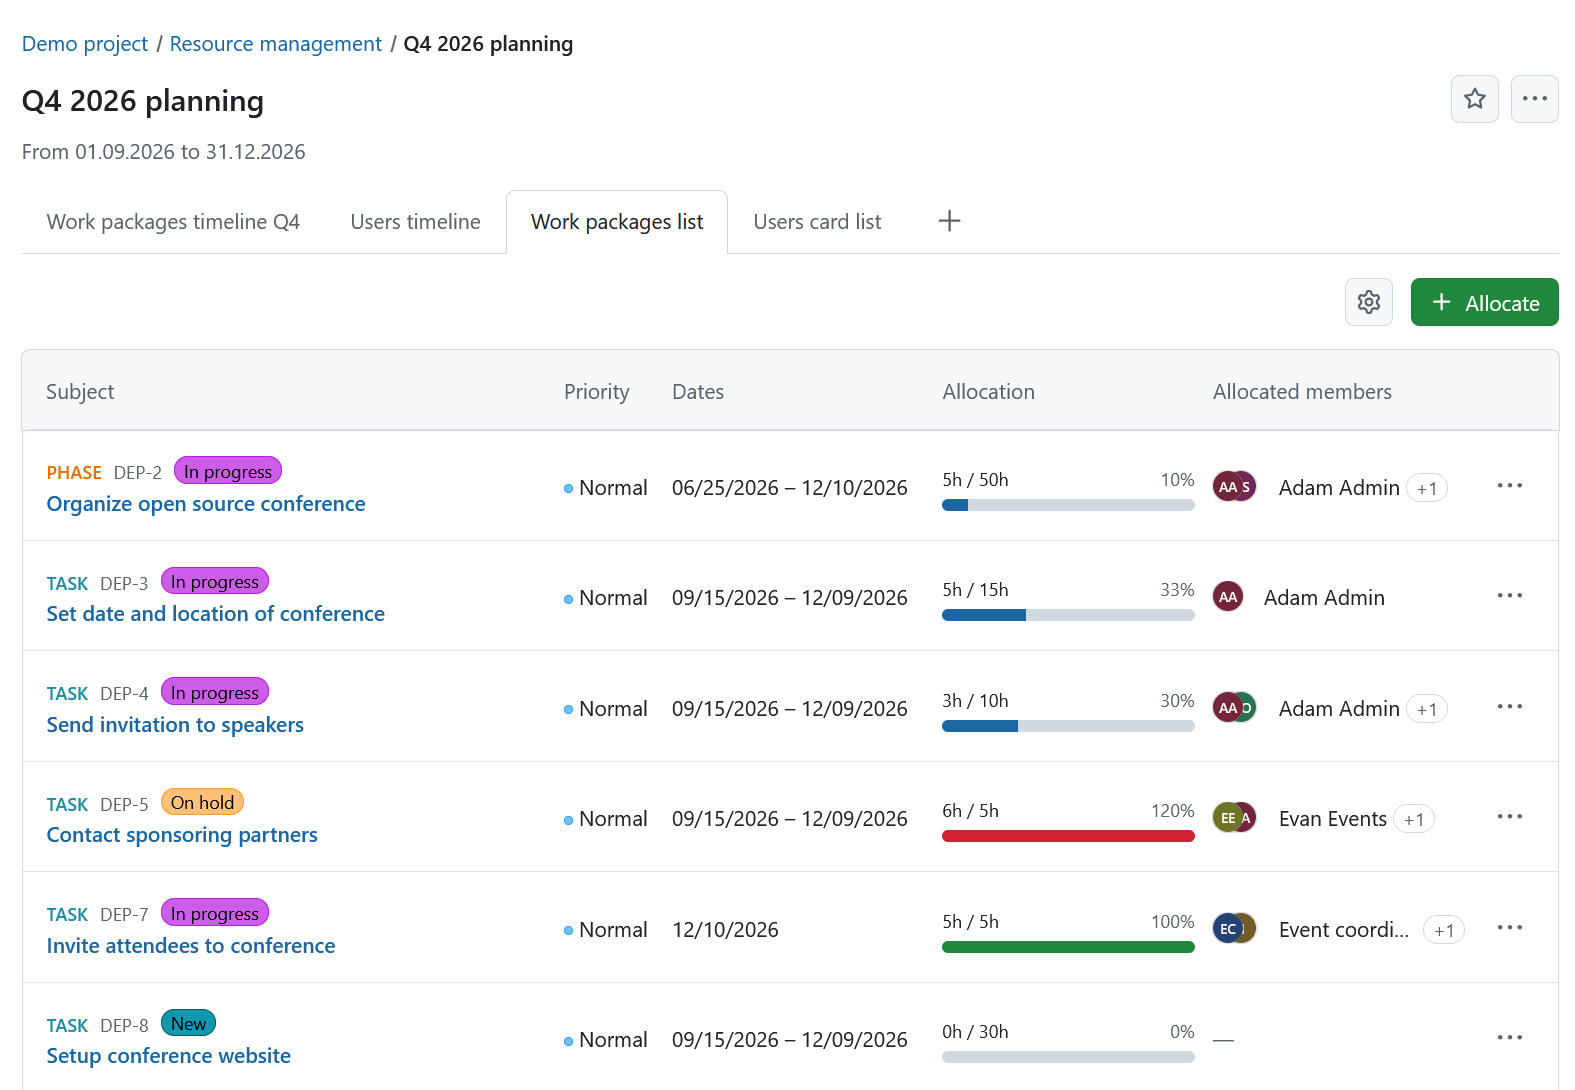Click the 30% allocation bar for DEP-4
The height and width of the screenshot is (1090, 1575).
[1068, 726]
